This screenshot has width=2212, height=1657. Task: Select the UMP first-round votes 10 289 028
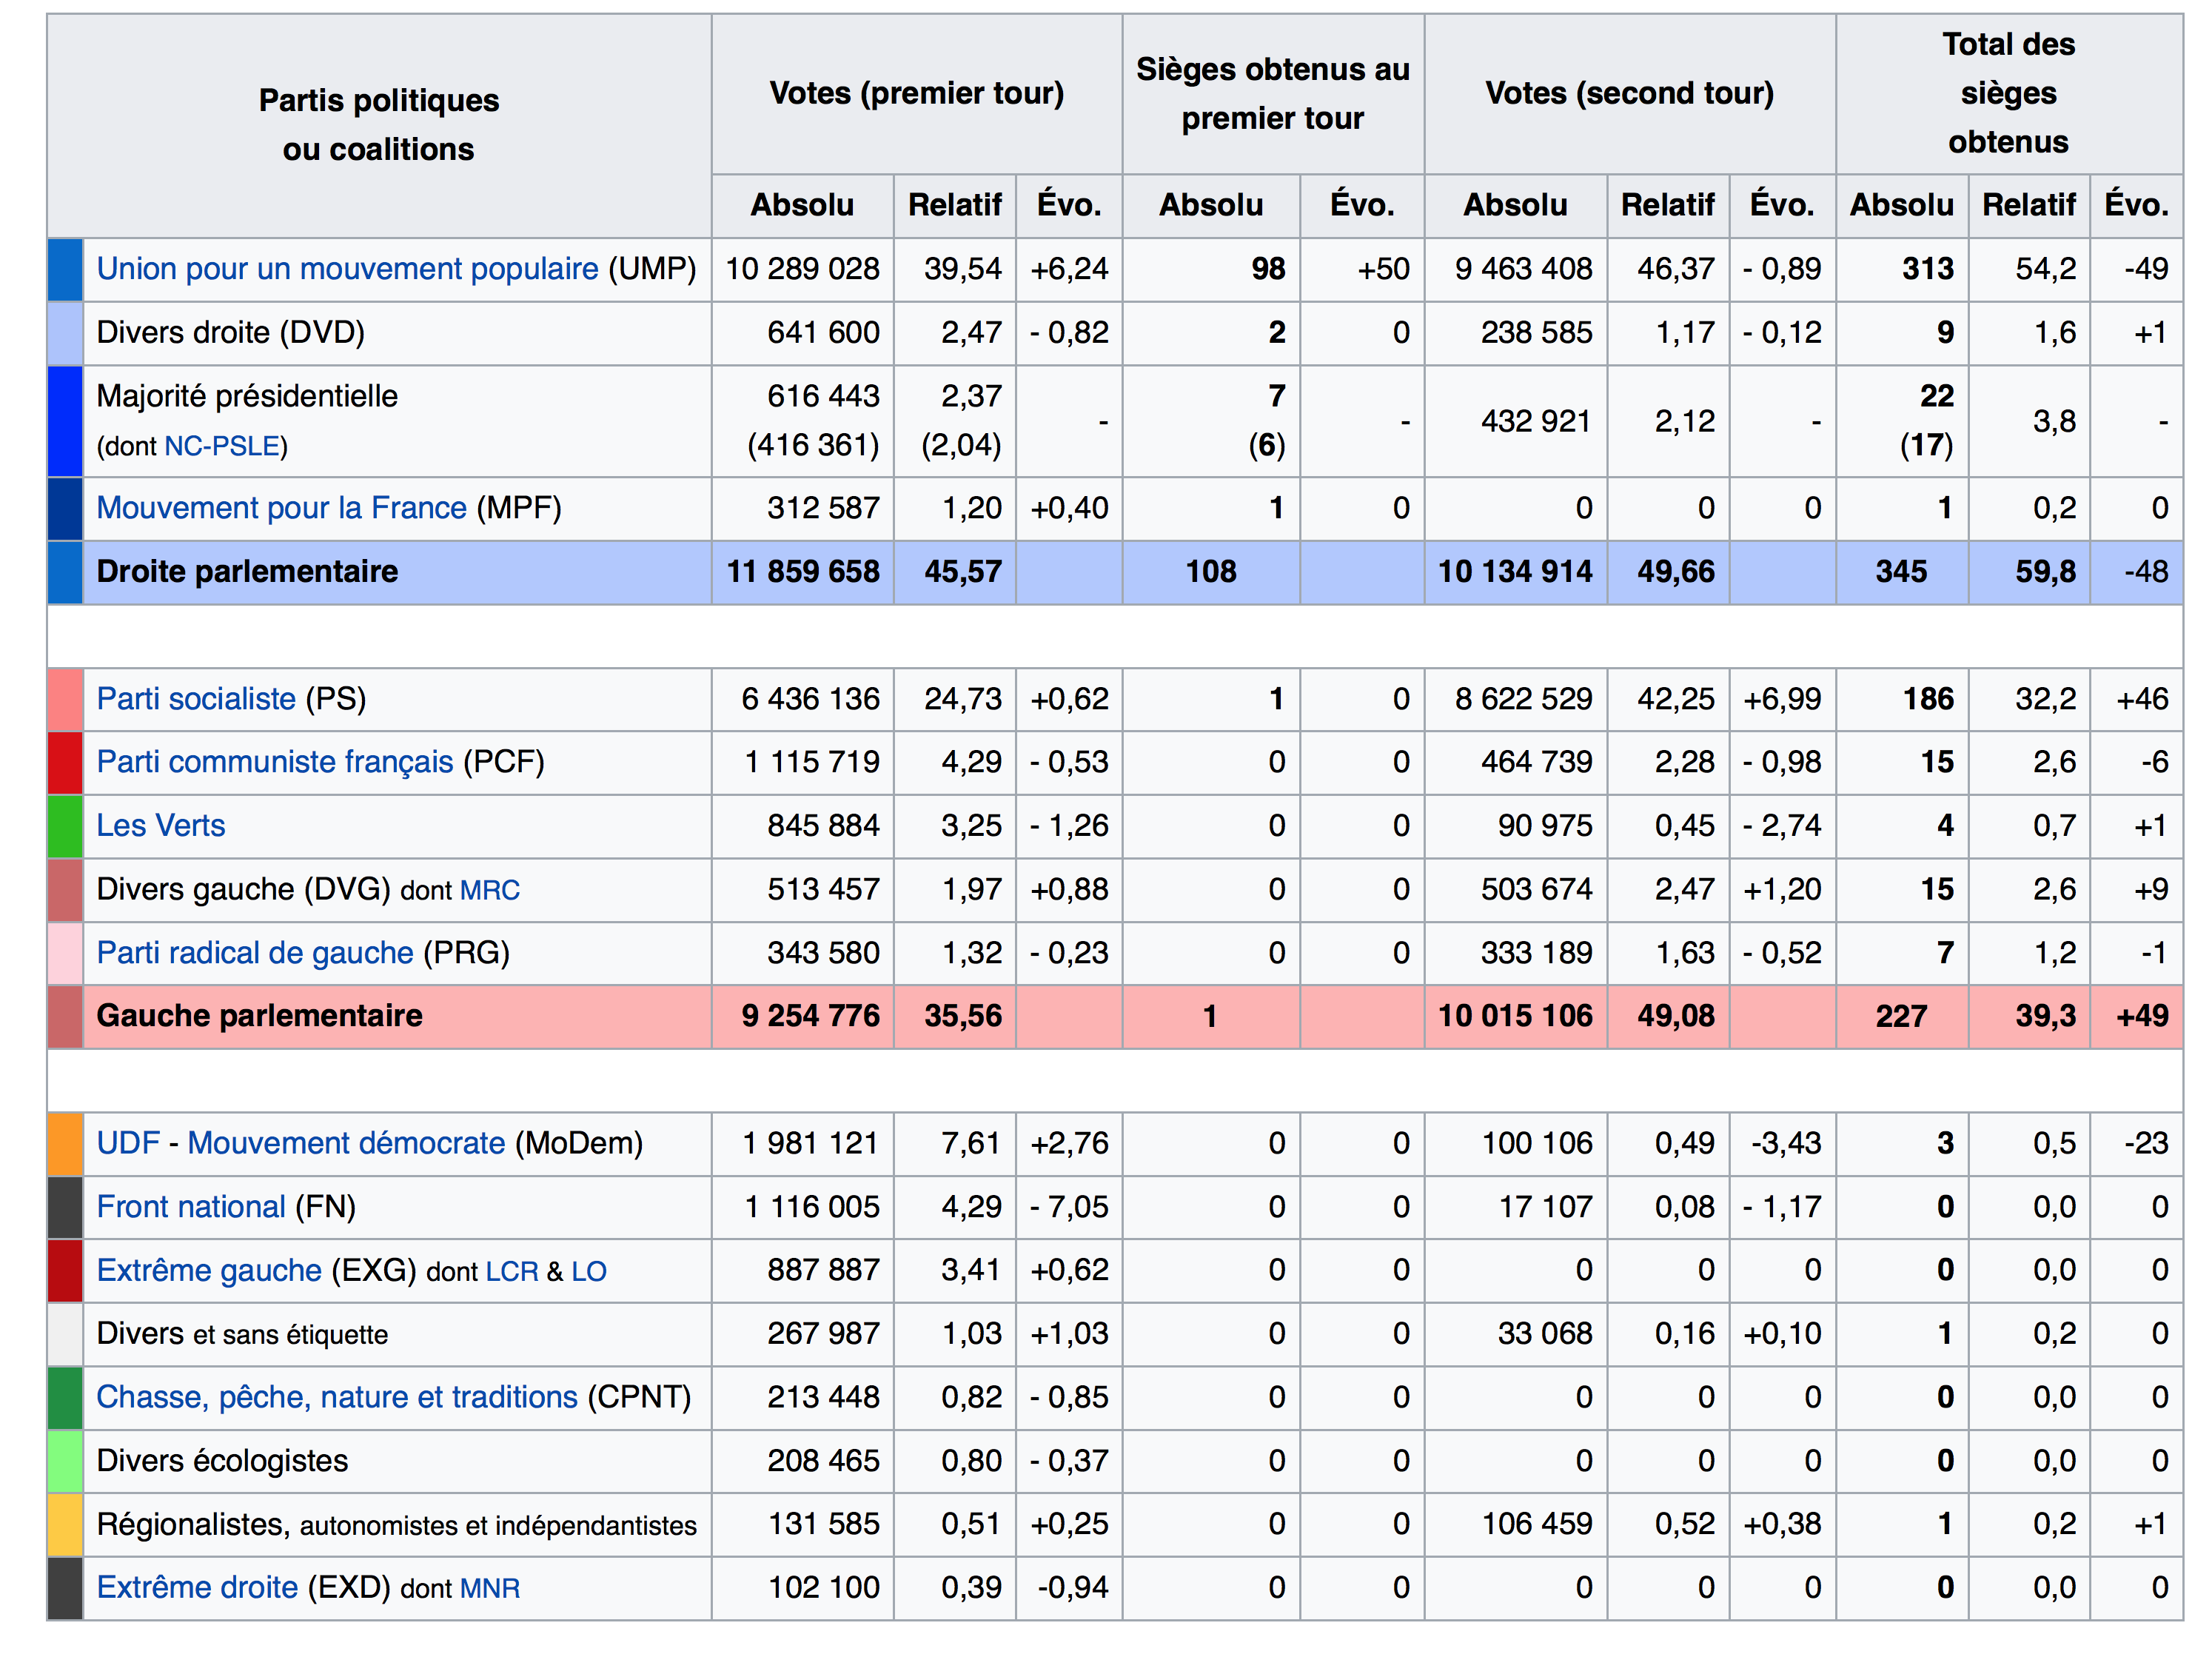click(802, 269)
